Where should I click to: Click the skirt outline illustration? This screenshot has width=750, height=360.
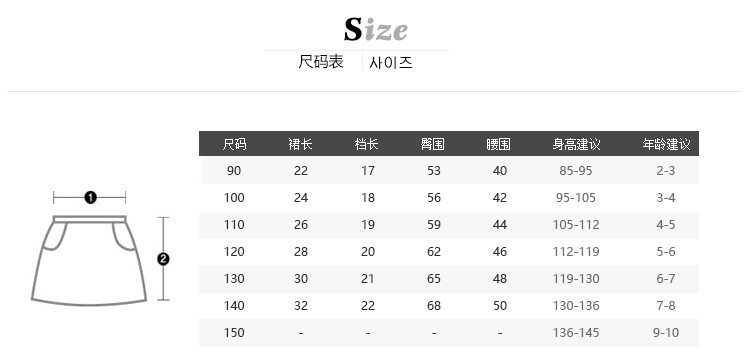pos(89,260)
